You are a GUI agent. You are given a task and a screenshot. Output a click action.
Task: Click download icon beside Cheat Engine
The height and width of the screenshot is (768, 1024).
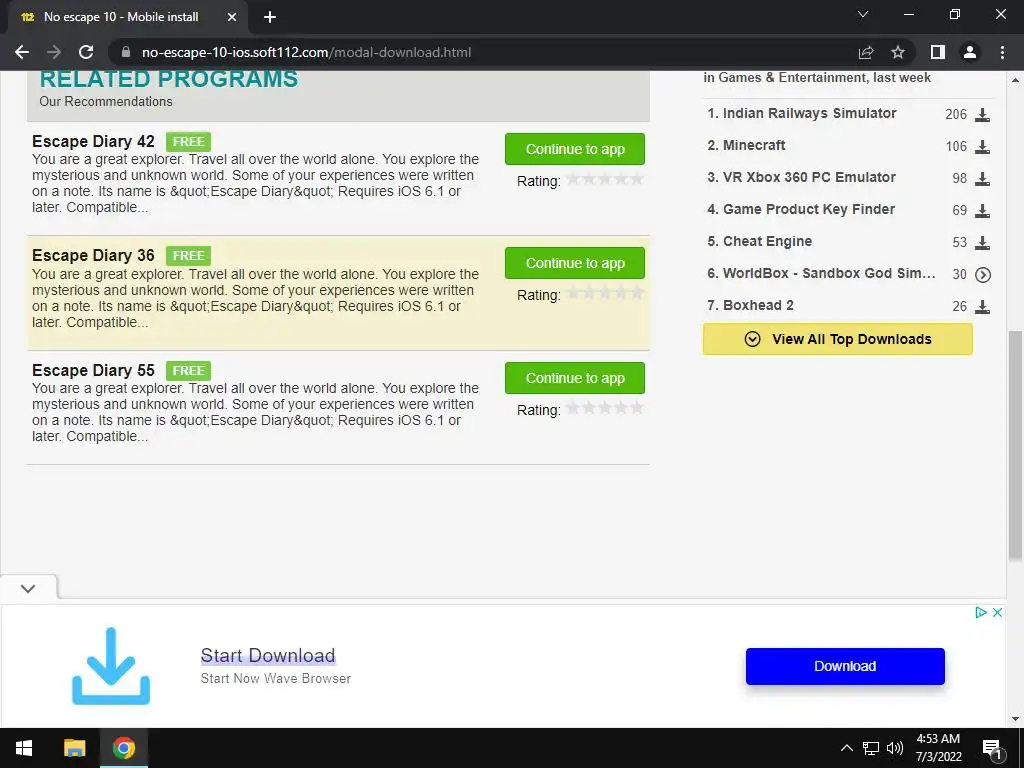coord(982,243)
